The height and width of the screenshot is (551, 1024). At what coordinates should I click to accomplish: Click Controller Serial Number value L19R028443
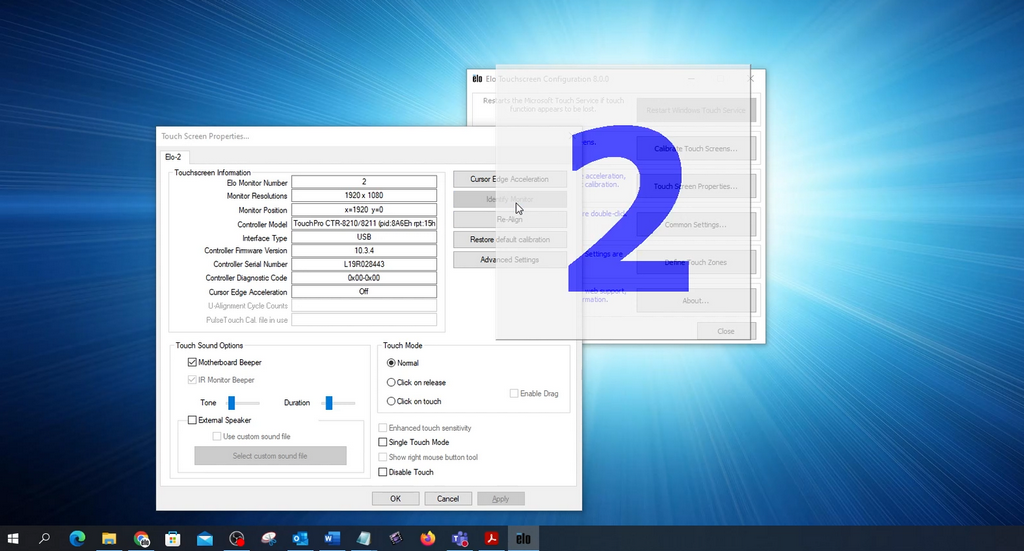pyautogui.click(x=364, y=264)
